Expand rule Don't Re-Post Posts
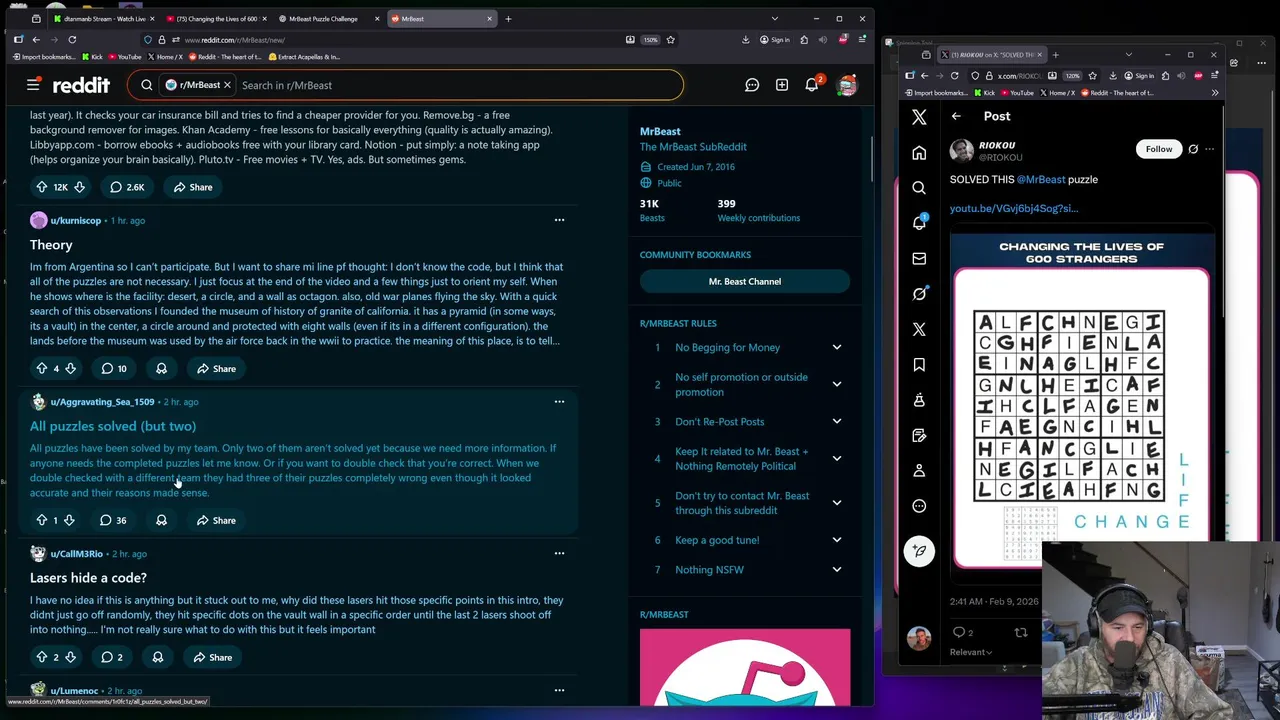The image size is (1280, 720). (x=837, y=421)
